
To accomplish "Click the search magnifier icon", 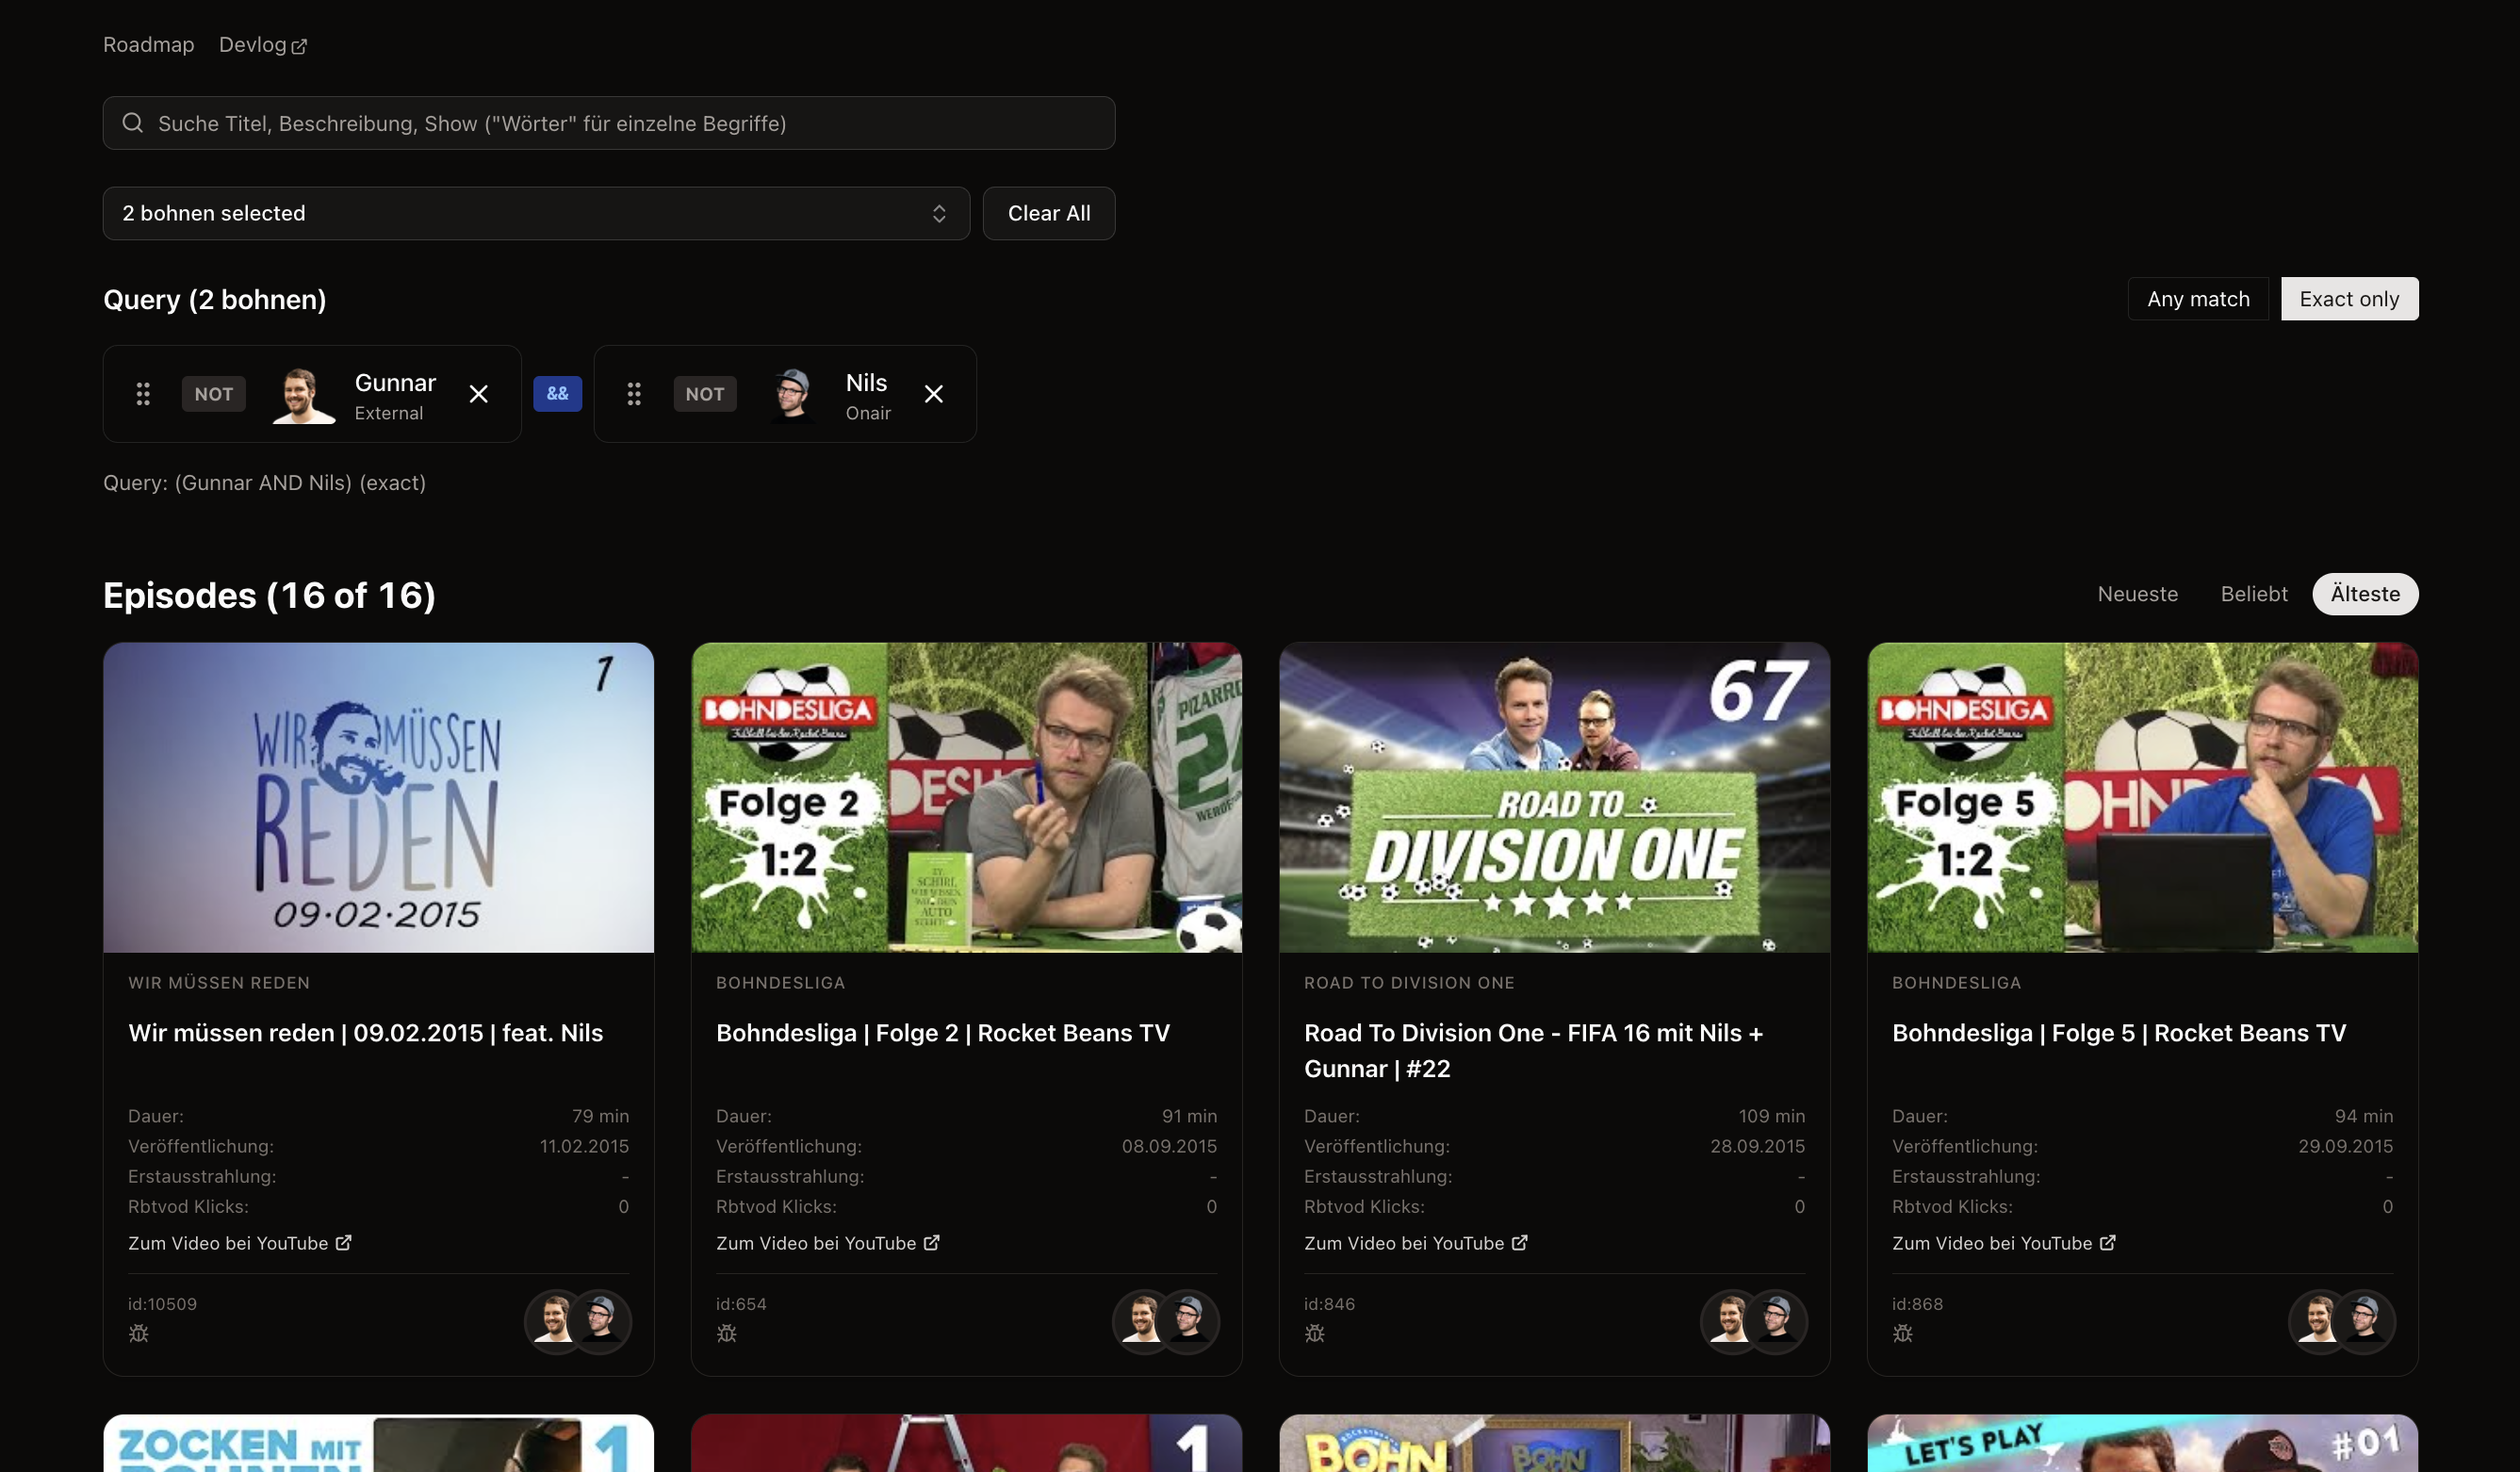I will point(133,123).
